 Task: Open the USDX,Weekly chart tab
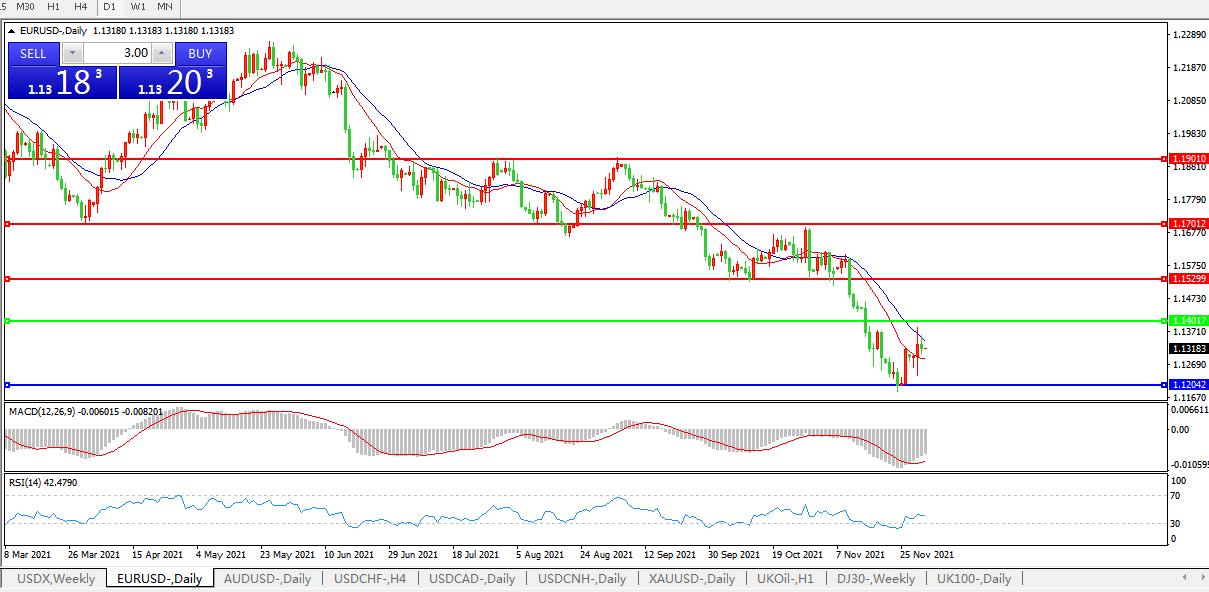point(56,578)
